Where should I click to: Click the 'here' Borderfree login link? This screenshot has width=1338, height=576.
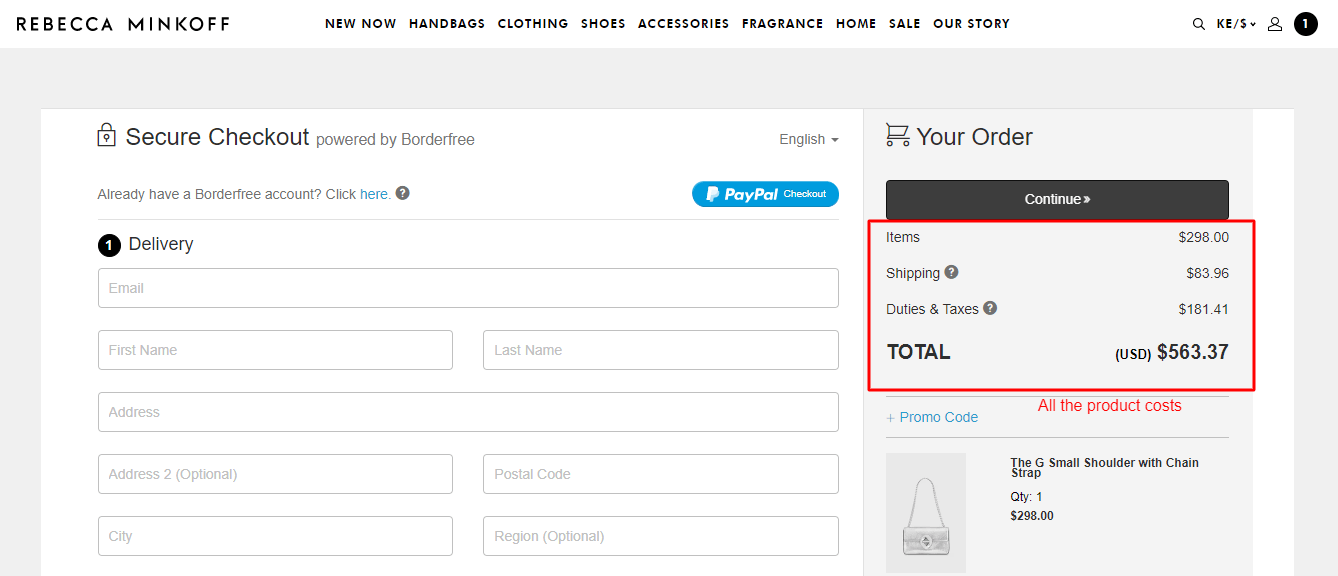click(375, 194)
